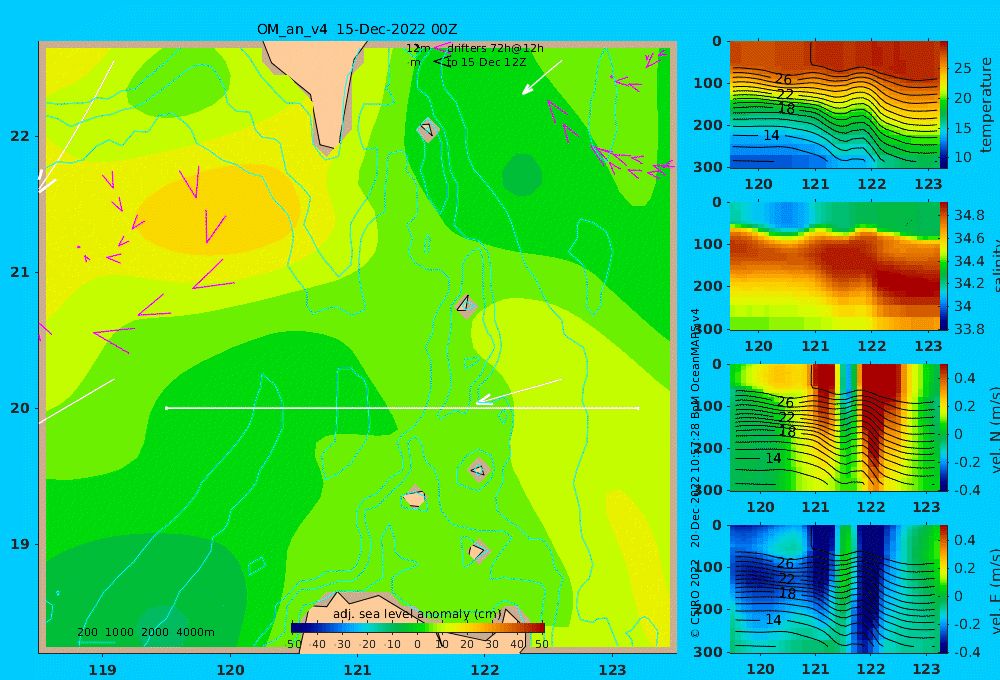Select latitude tick 21 on main map axis
Image resolution: width=1000 pixels, height=680 pixels.
20,272
